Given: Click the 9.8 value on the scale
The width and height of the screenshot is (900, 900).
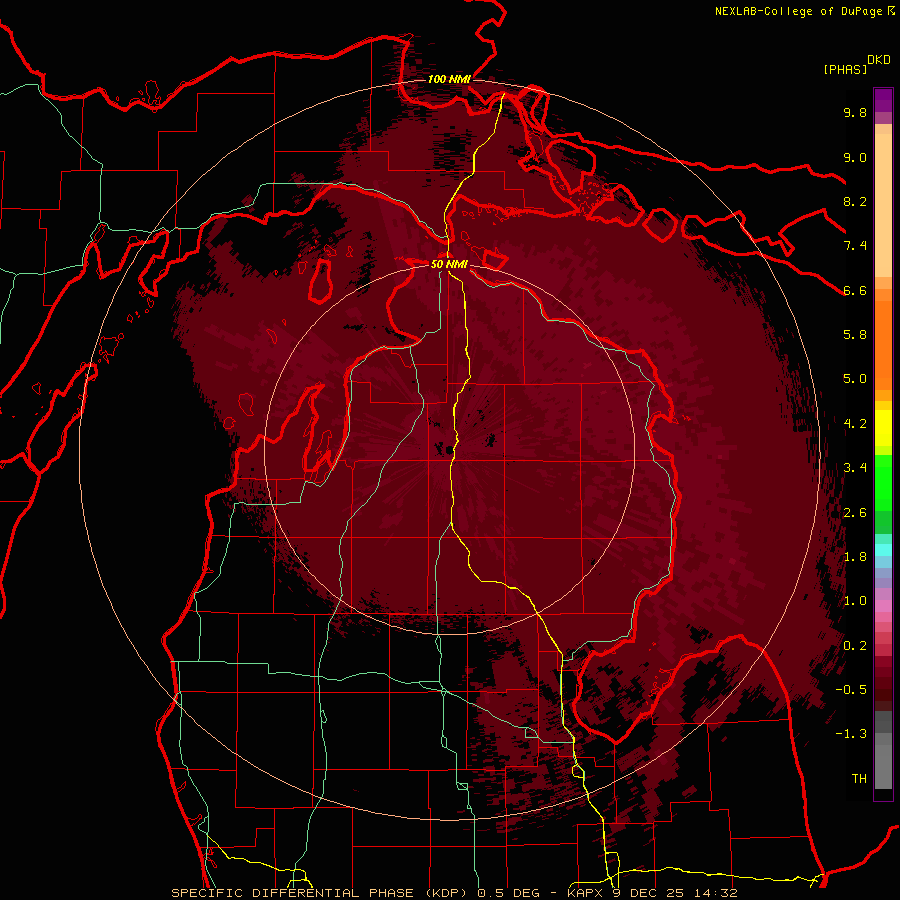Looking at the screenshot, I should point(855,112).
